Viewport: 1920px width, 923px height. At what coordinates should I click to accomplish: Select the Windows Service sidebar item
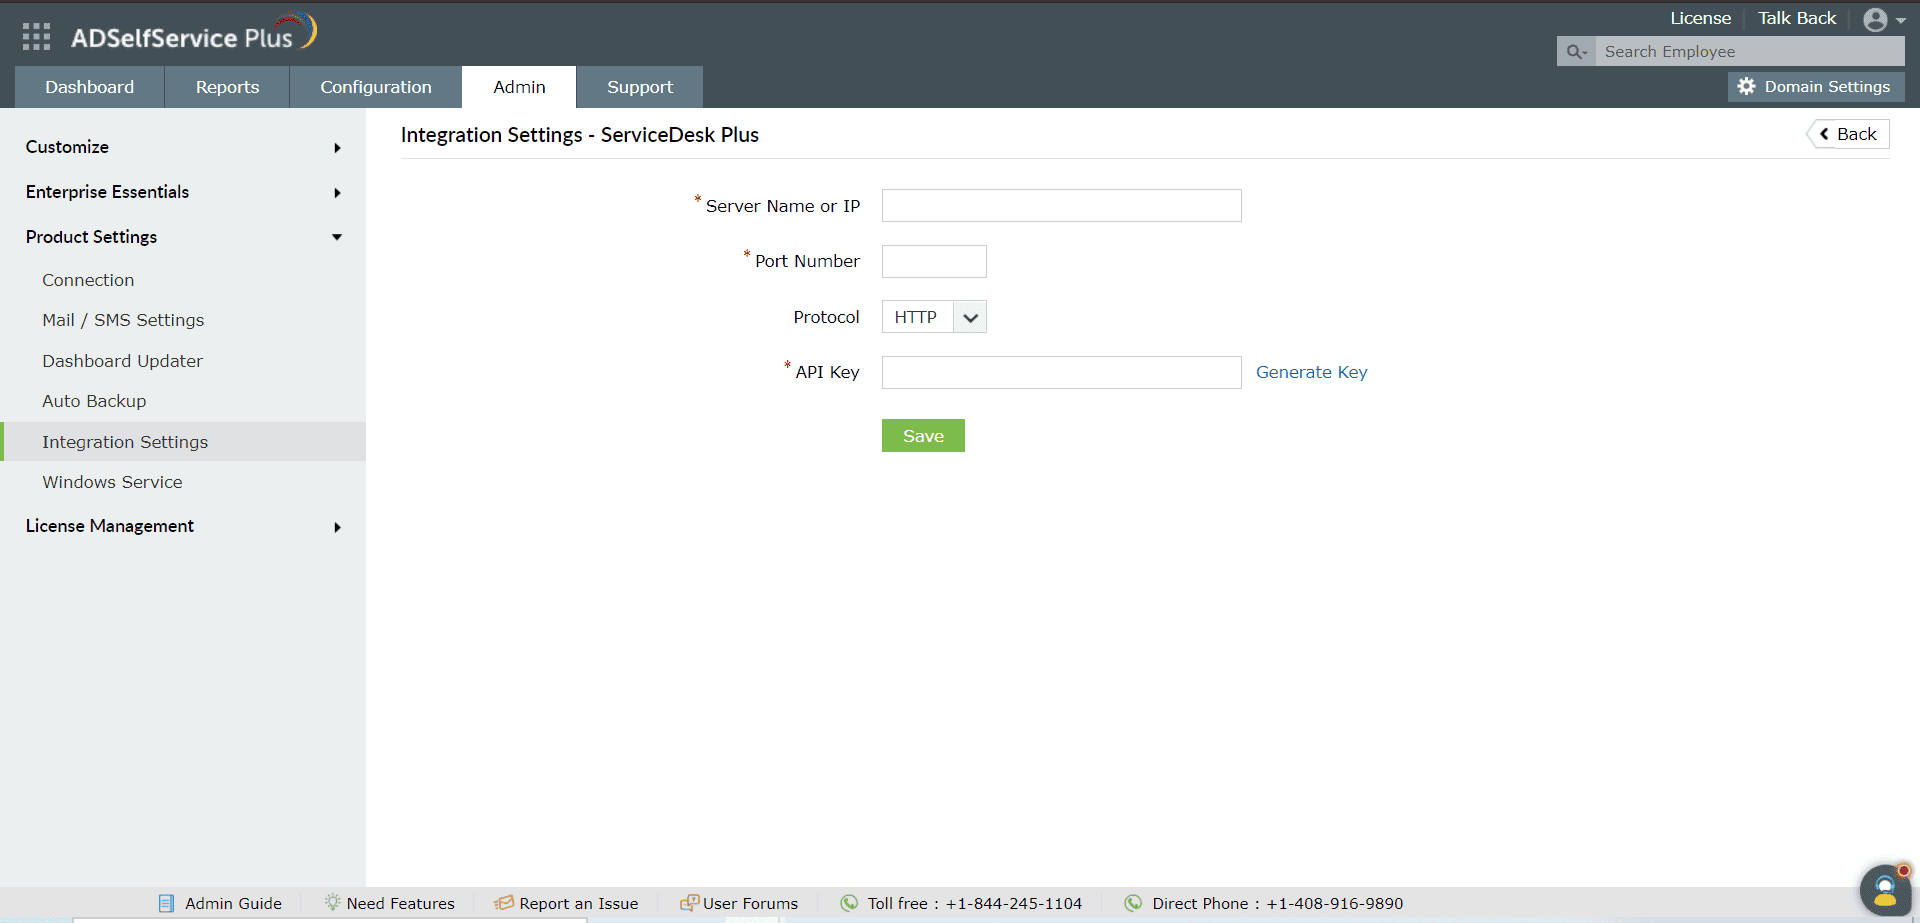coord(112,481)
